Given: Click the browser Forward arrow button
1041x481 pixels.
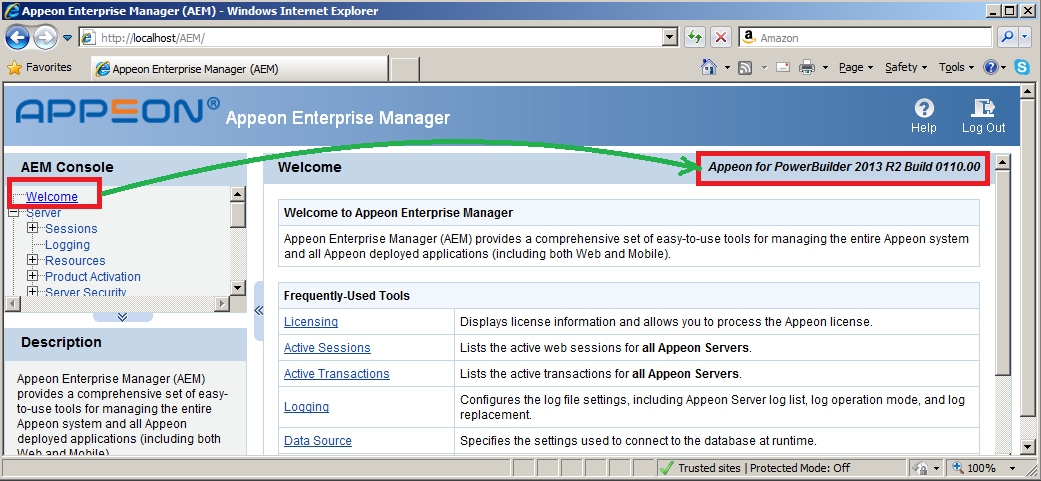Looking at the screenshot, I should point(46,38).
